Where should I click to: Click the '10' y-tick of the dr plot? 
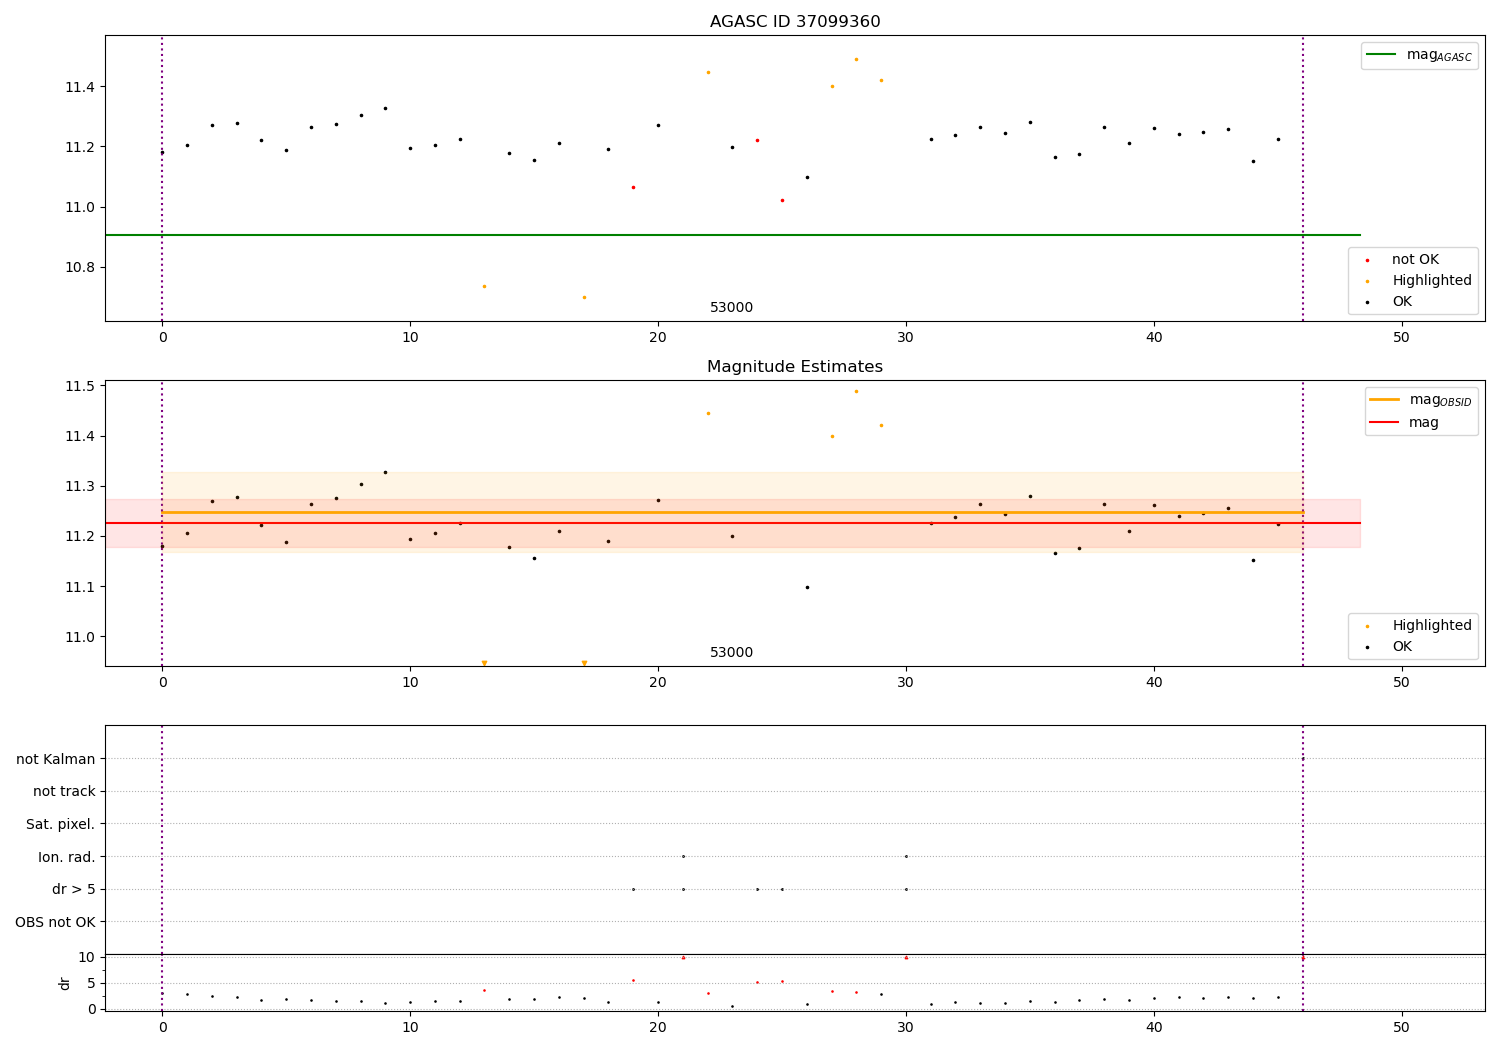[x=87, y=957]
